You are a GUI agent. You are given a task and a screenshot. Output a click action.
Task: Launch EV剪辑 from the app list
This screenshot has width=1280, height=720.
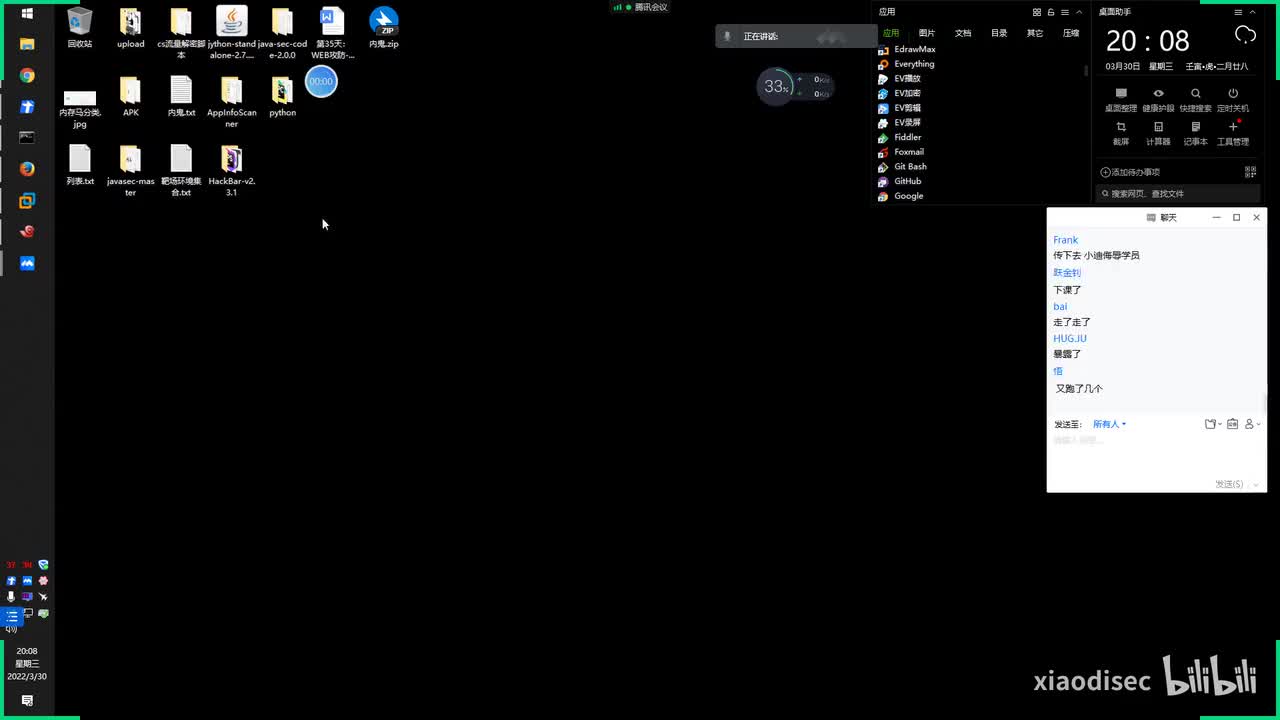899,108
